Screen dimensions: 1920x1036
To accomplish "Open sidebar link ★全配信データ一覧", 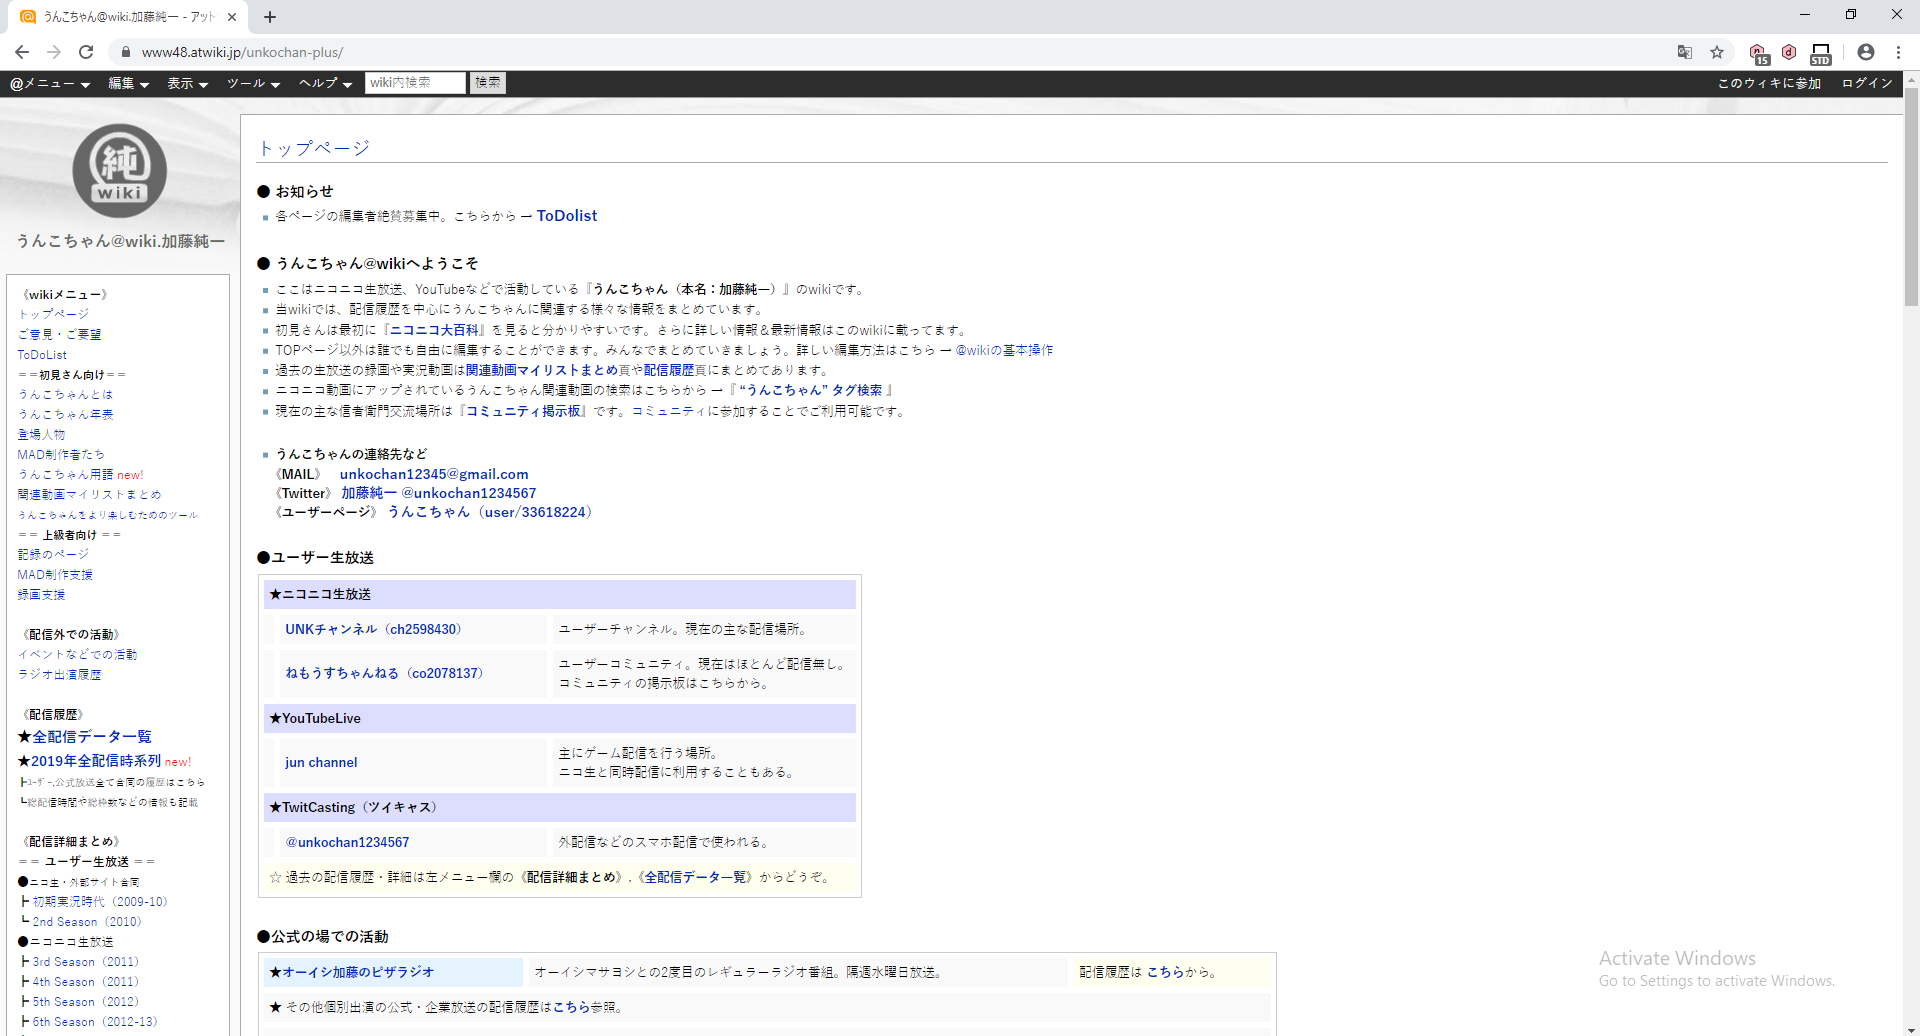I will coord(84,737).
